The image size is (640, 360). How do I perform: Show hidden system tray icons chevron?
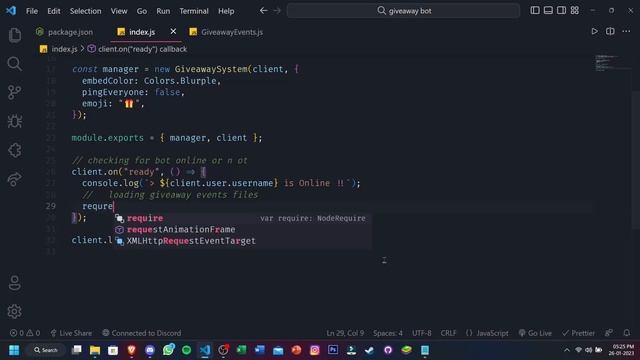[x=567, y=350]
